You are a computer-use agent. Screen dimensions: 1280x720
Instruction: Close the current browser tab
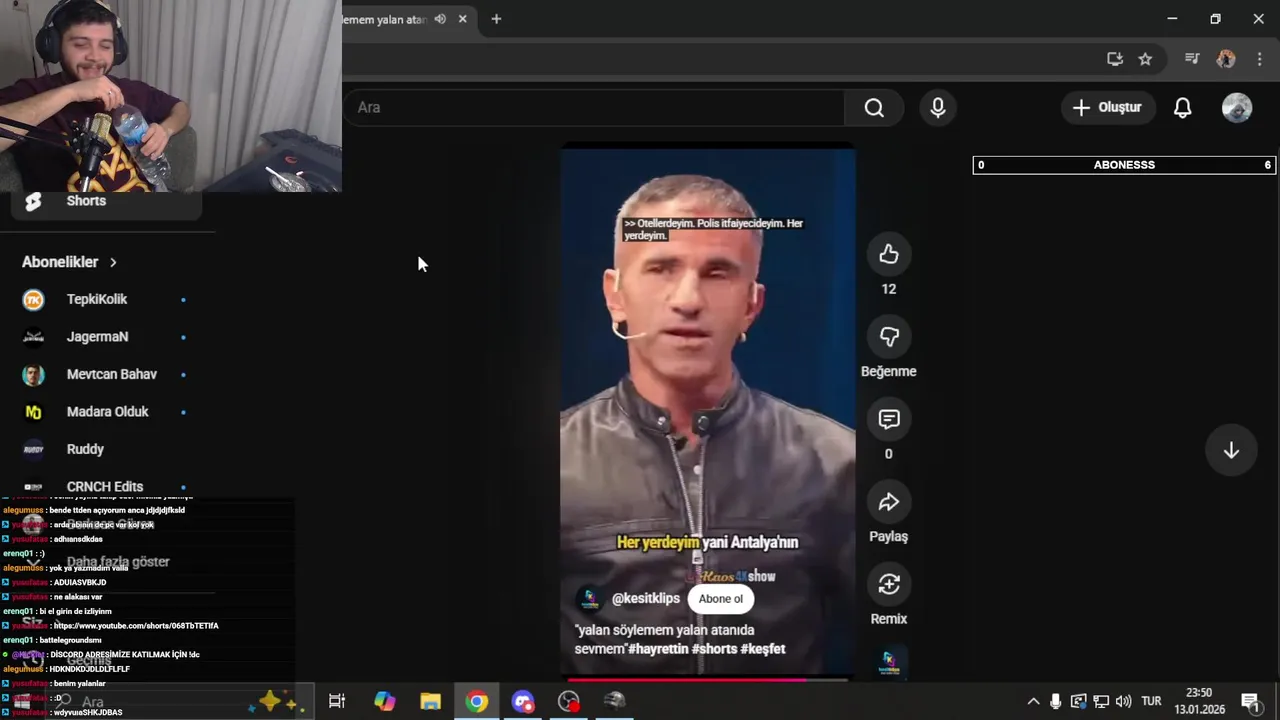coord(462,19)
